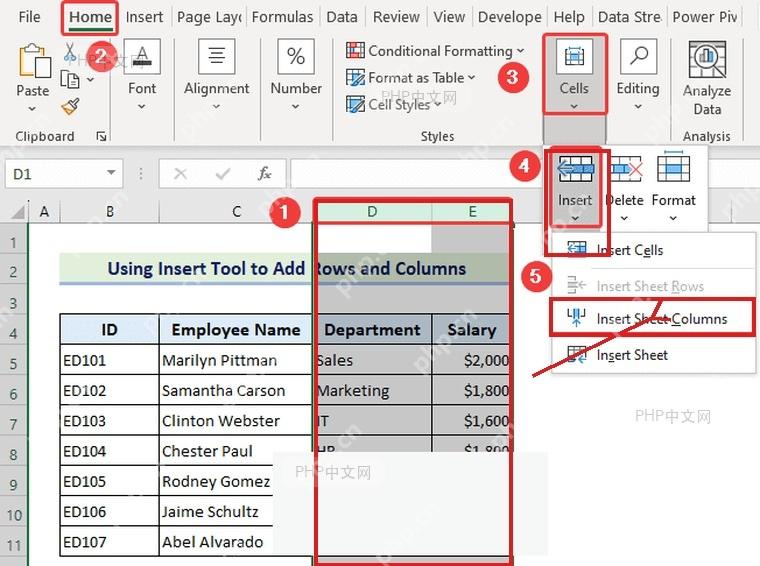Expand the Copy dropdown arrow
This screenshot has width=760, height=566.
tap(90, 79)
